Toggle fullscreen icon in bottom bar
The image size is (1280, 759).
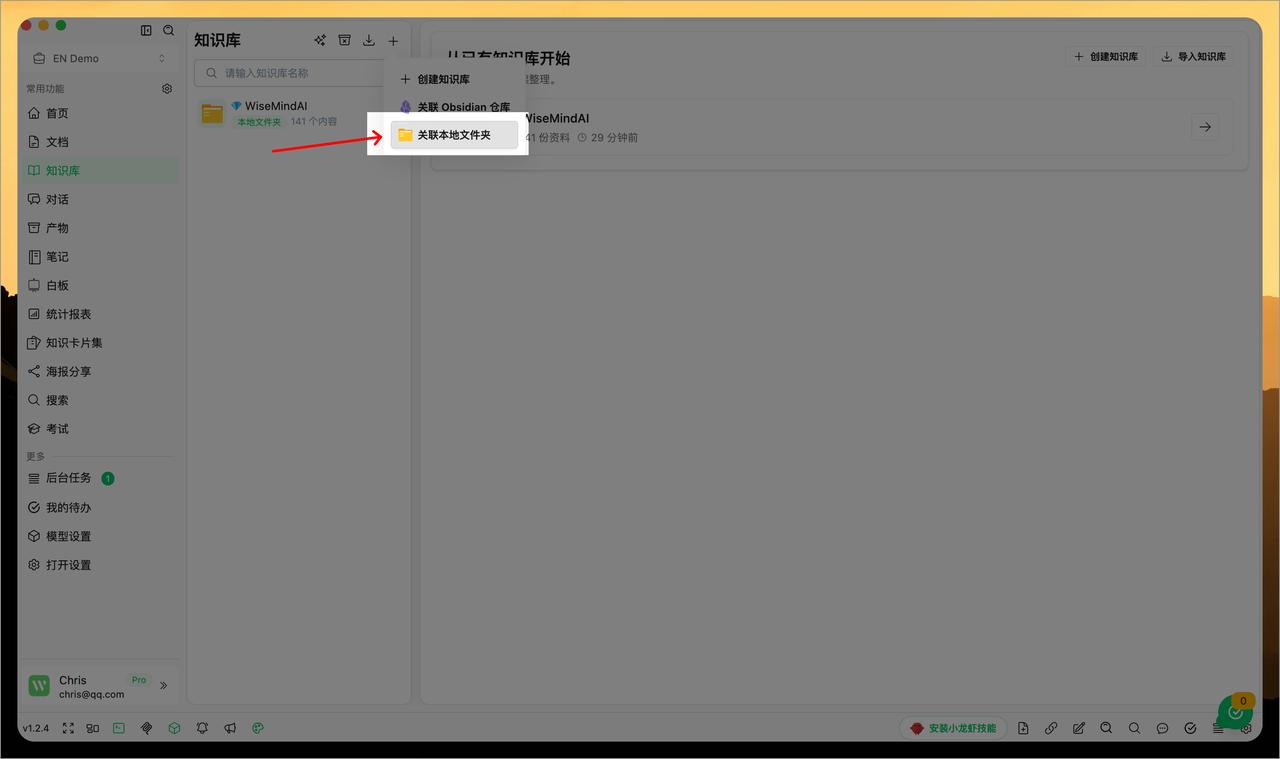[69, 728]
